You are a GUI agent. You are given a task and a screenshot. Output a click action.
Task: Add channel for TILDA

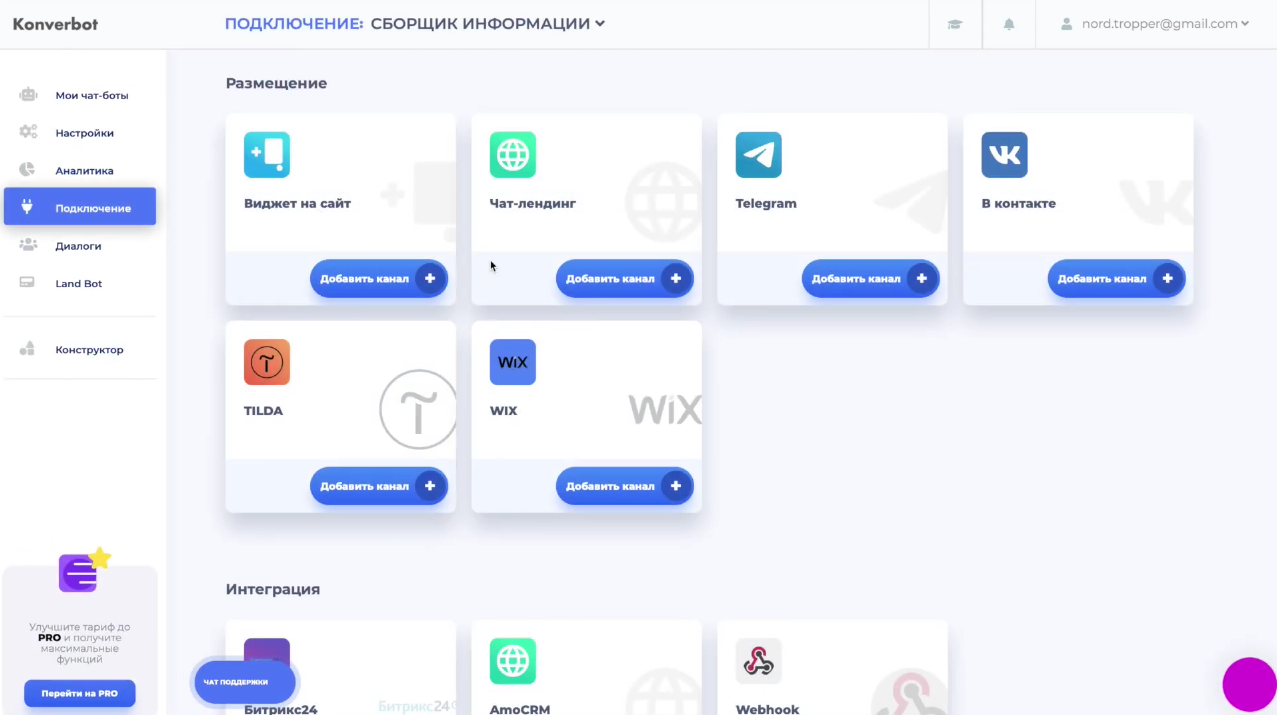point(379,486)
